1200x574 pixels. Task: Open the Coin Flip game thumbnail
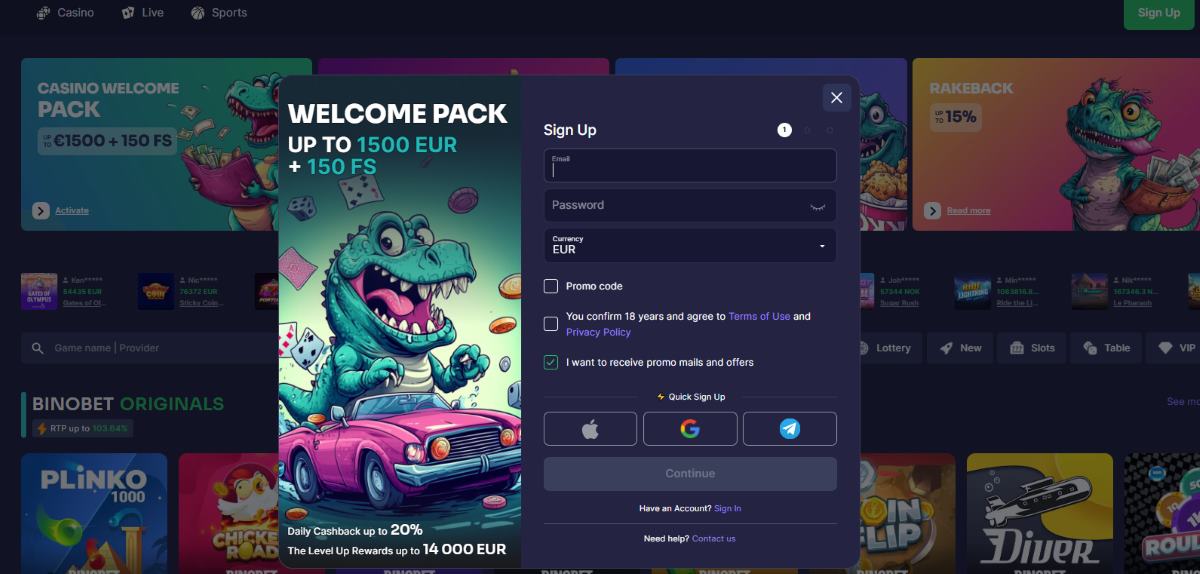click(908, 513)
